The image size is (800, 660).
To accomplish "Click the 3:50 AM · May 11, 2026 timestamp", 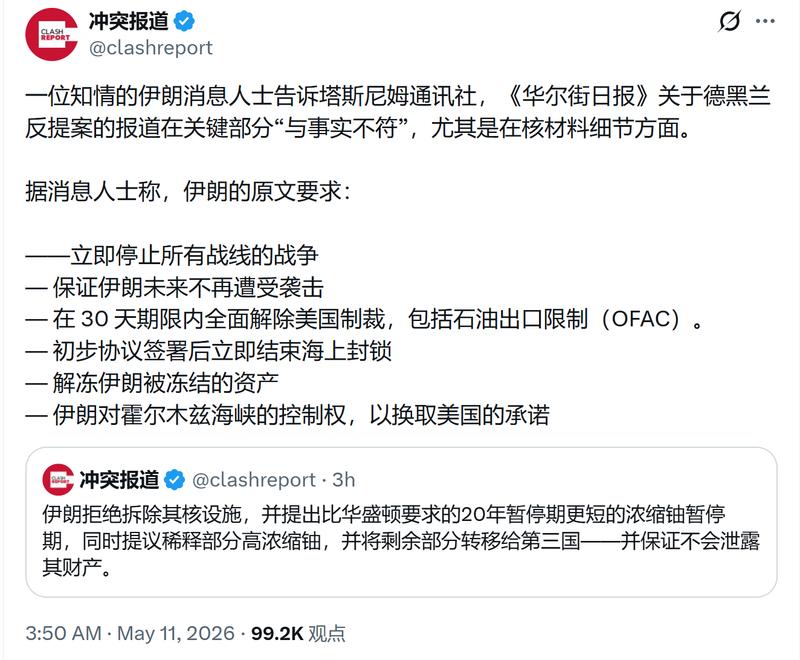I will tap(130, 633).
